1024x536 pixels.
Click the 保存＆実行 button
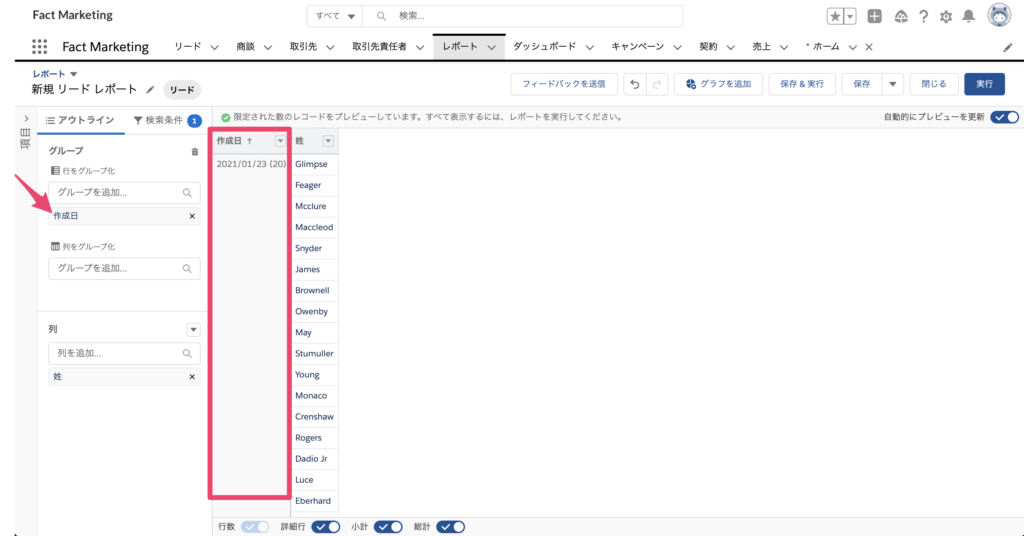[801, 84]
